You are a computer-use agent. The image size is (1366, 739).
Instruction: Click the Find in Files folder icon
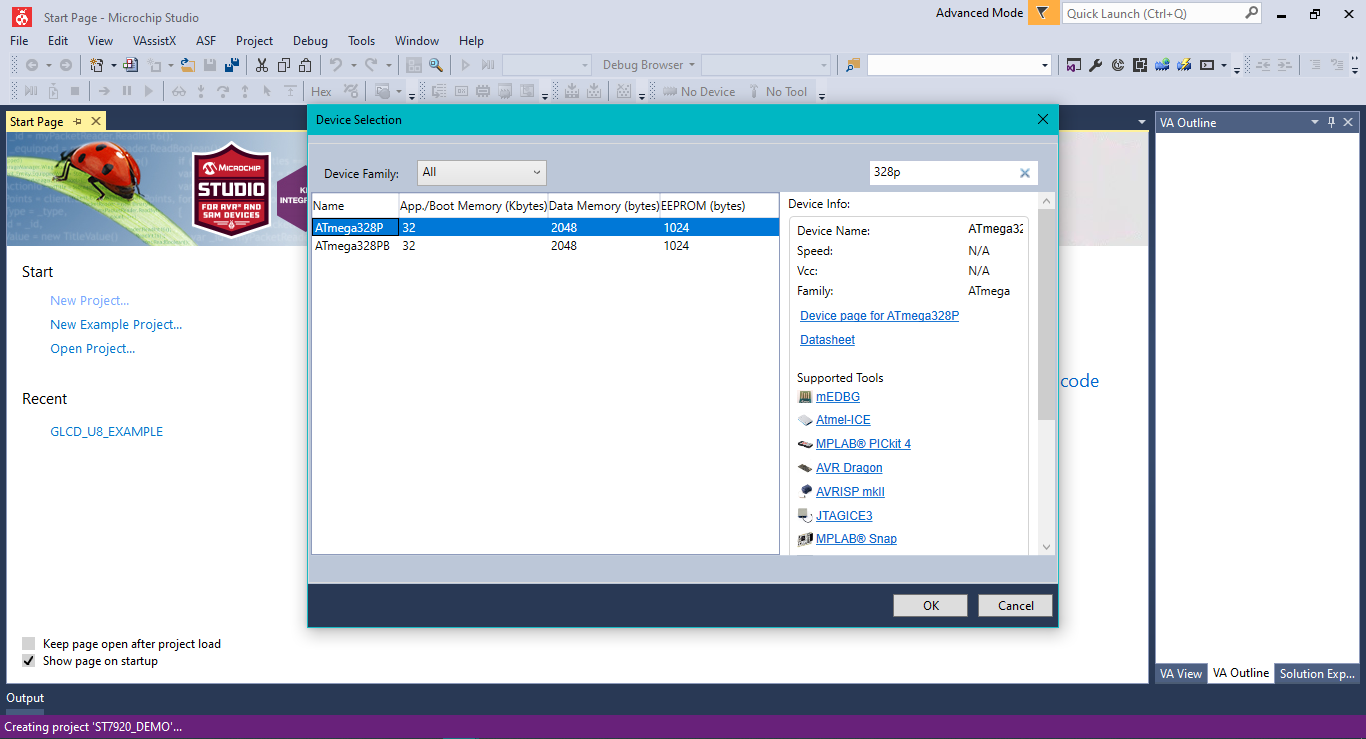pos(853,65)
